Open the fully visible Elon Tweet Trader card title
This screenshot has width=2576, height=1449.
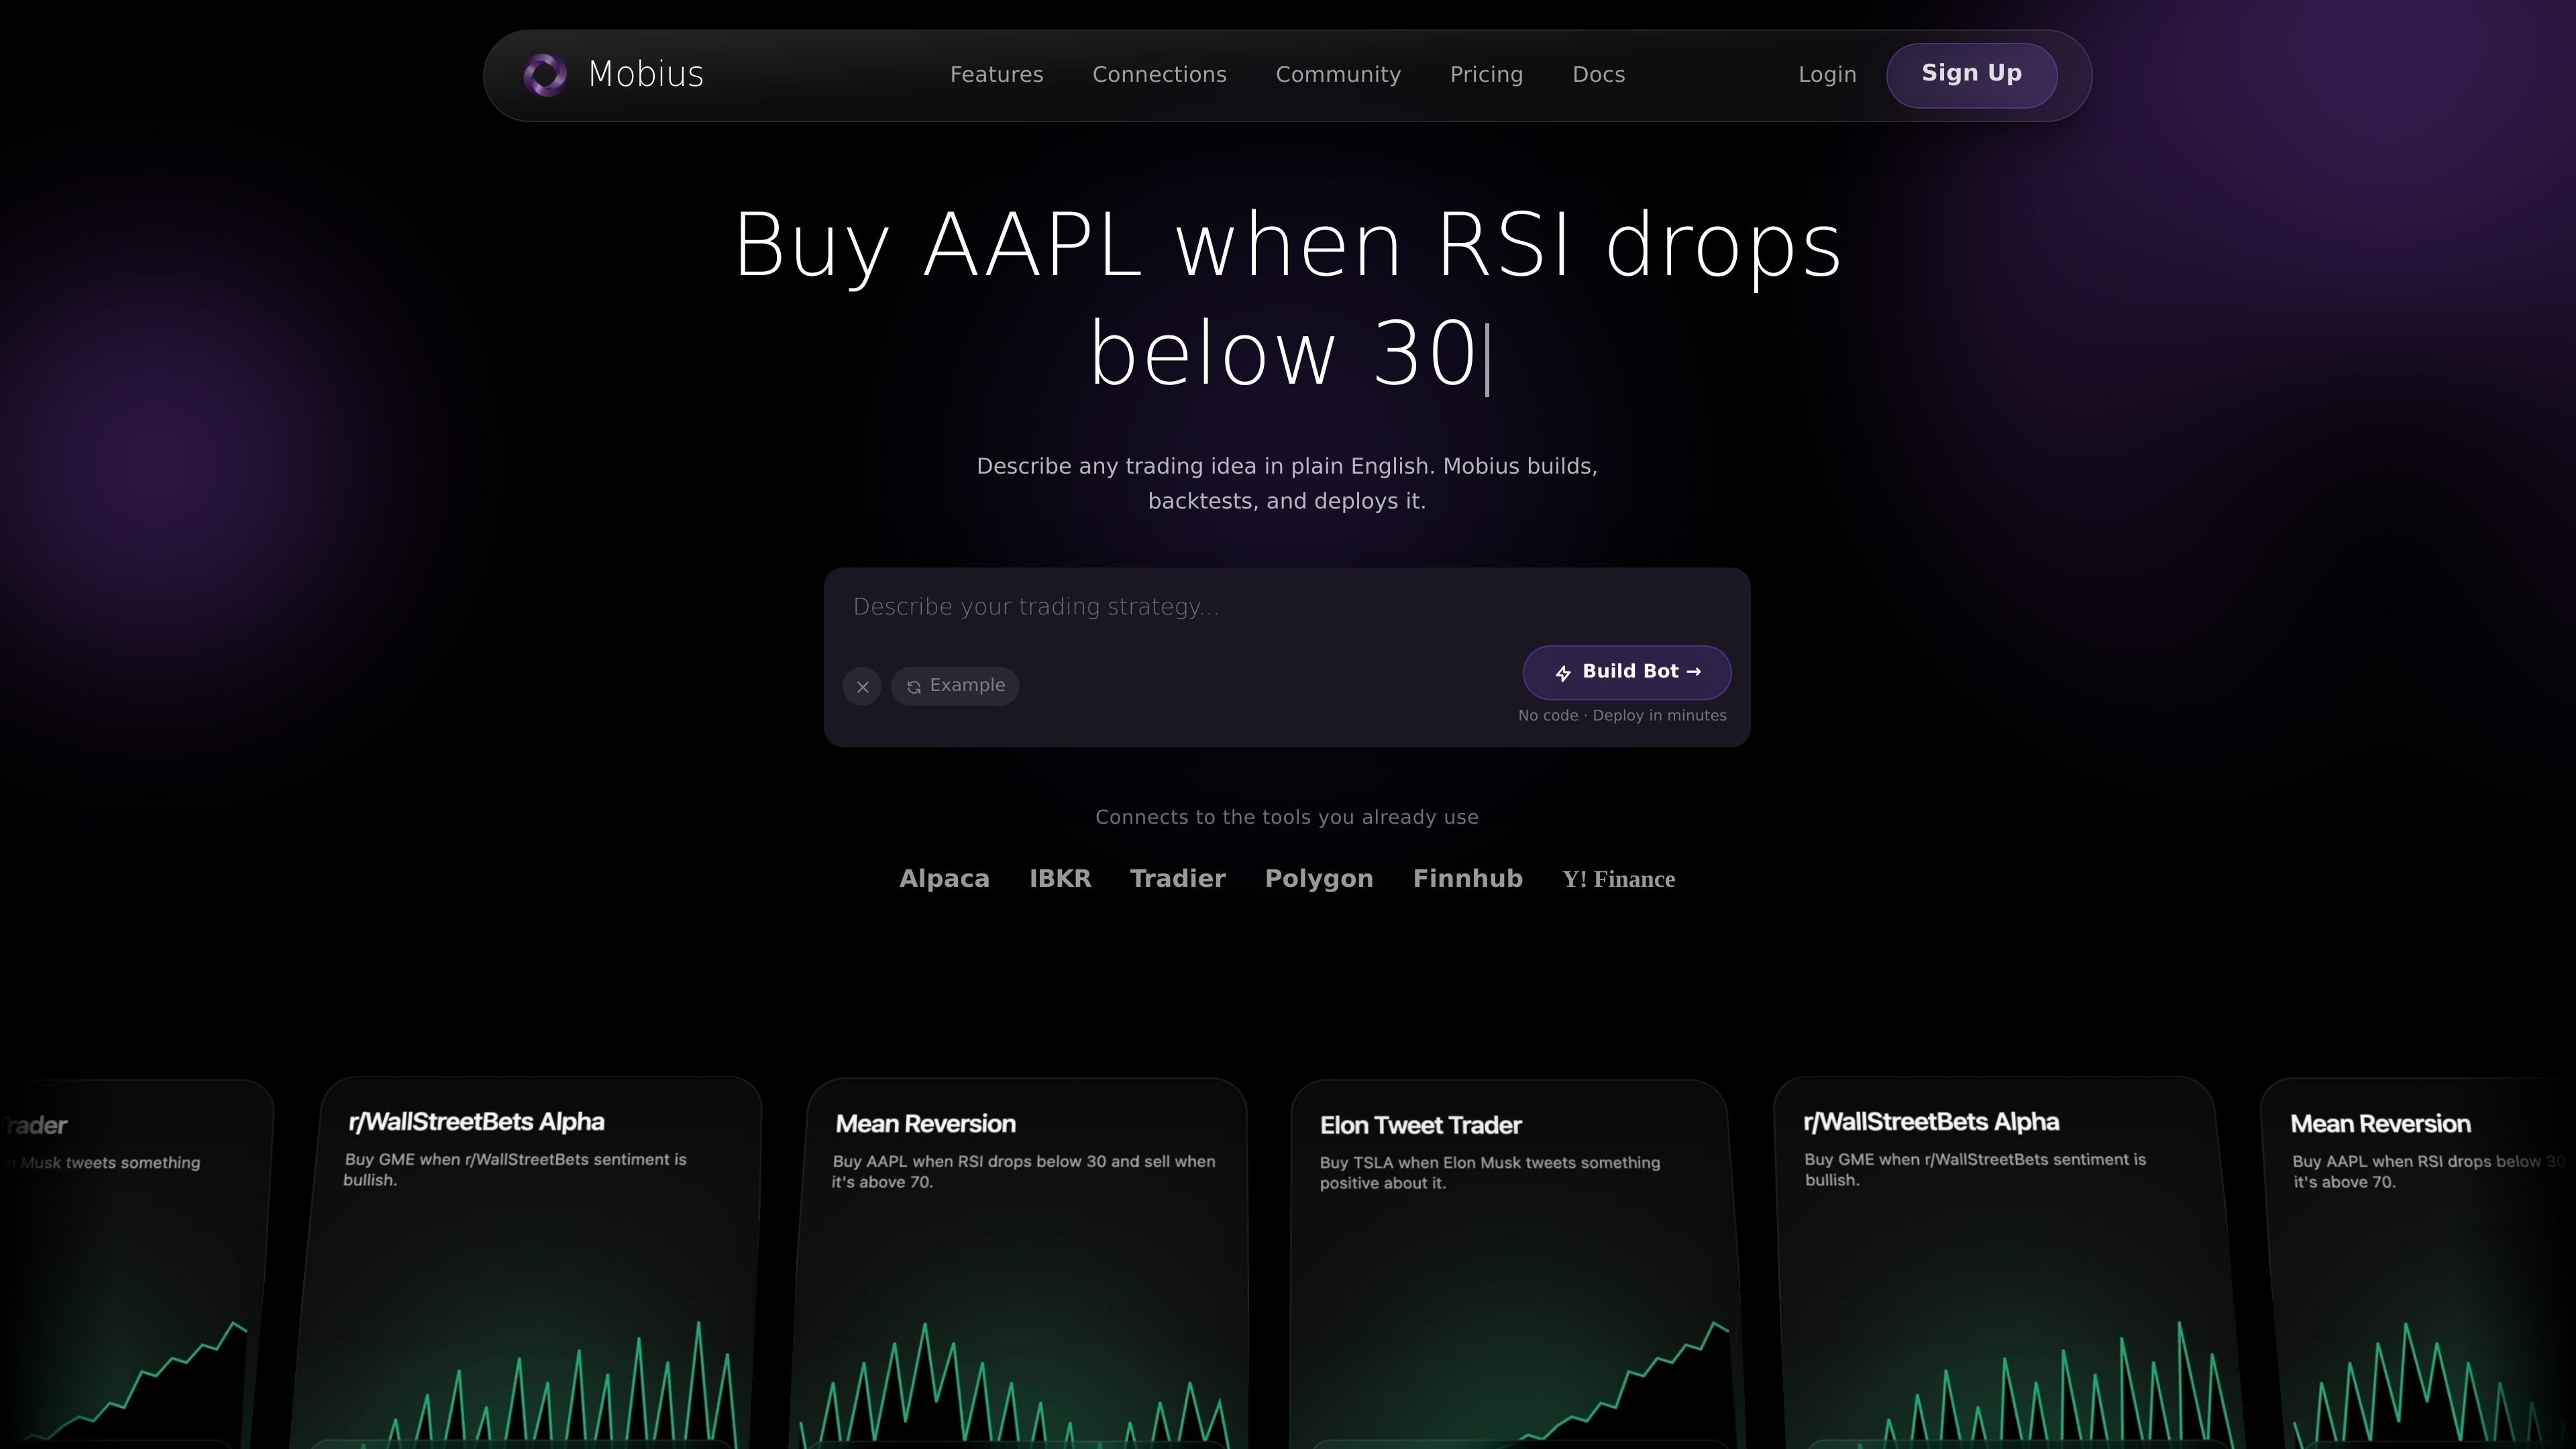pyautogui.click(x=1420, y=1126)
